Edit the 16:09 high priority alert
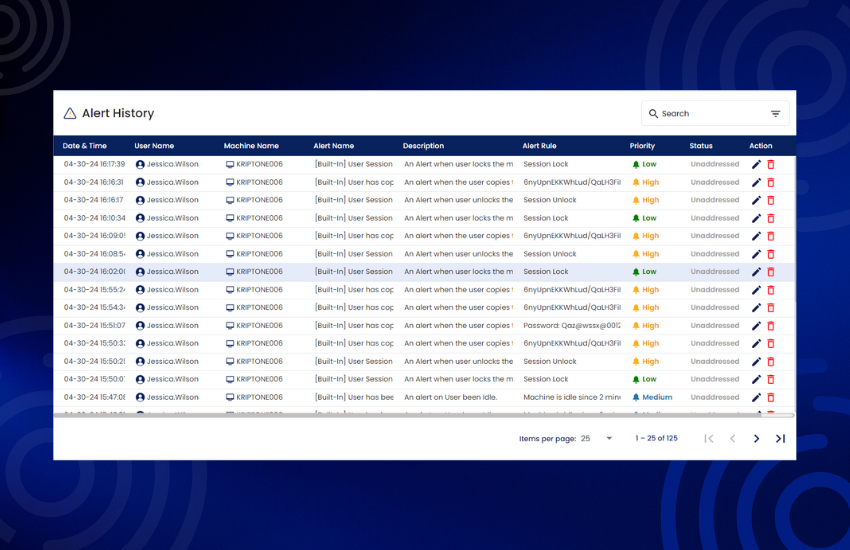Image resolution: width=850 pixels, height=550 pixels. point(756,236)
